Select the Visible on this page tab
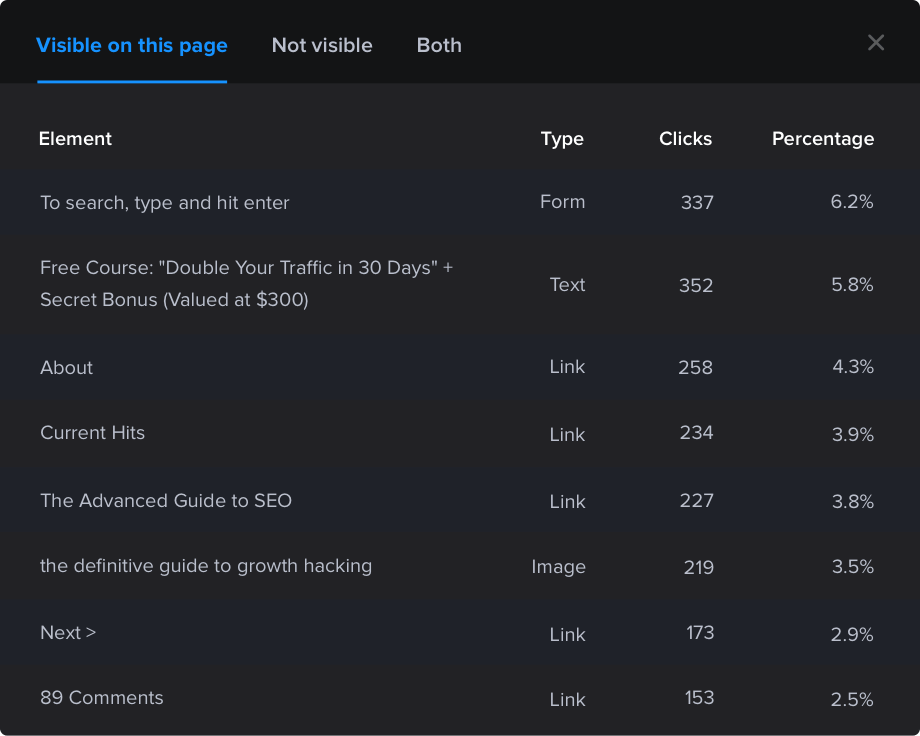 click(x=131, y=45)
